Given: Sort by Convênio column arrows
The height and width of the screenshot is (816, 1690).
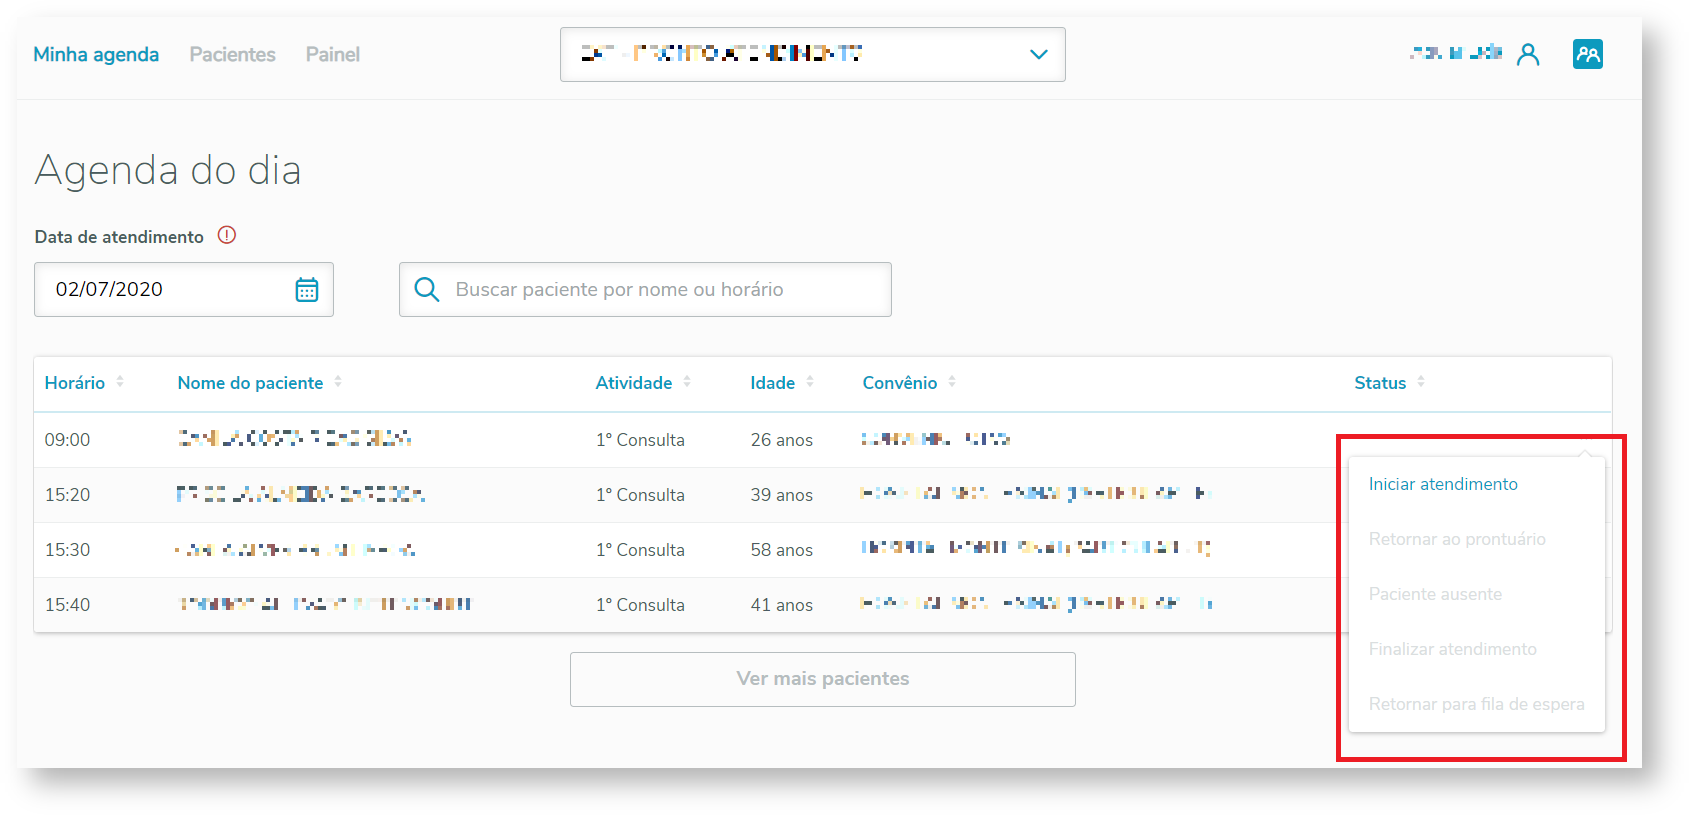Looking at the screenshot, I should (952, 382).
